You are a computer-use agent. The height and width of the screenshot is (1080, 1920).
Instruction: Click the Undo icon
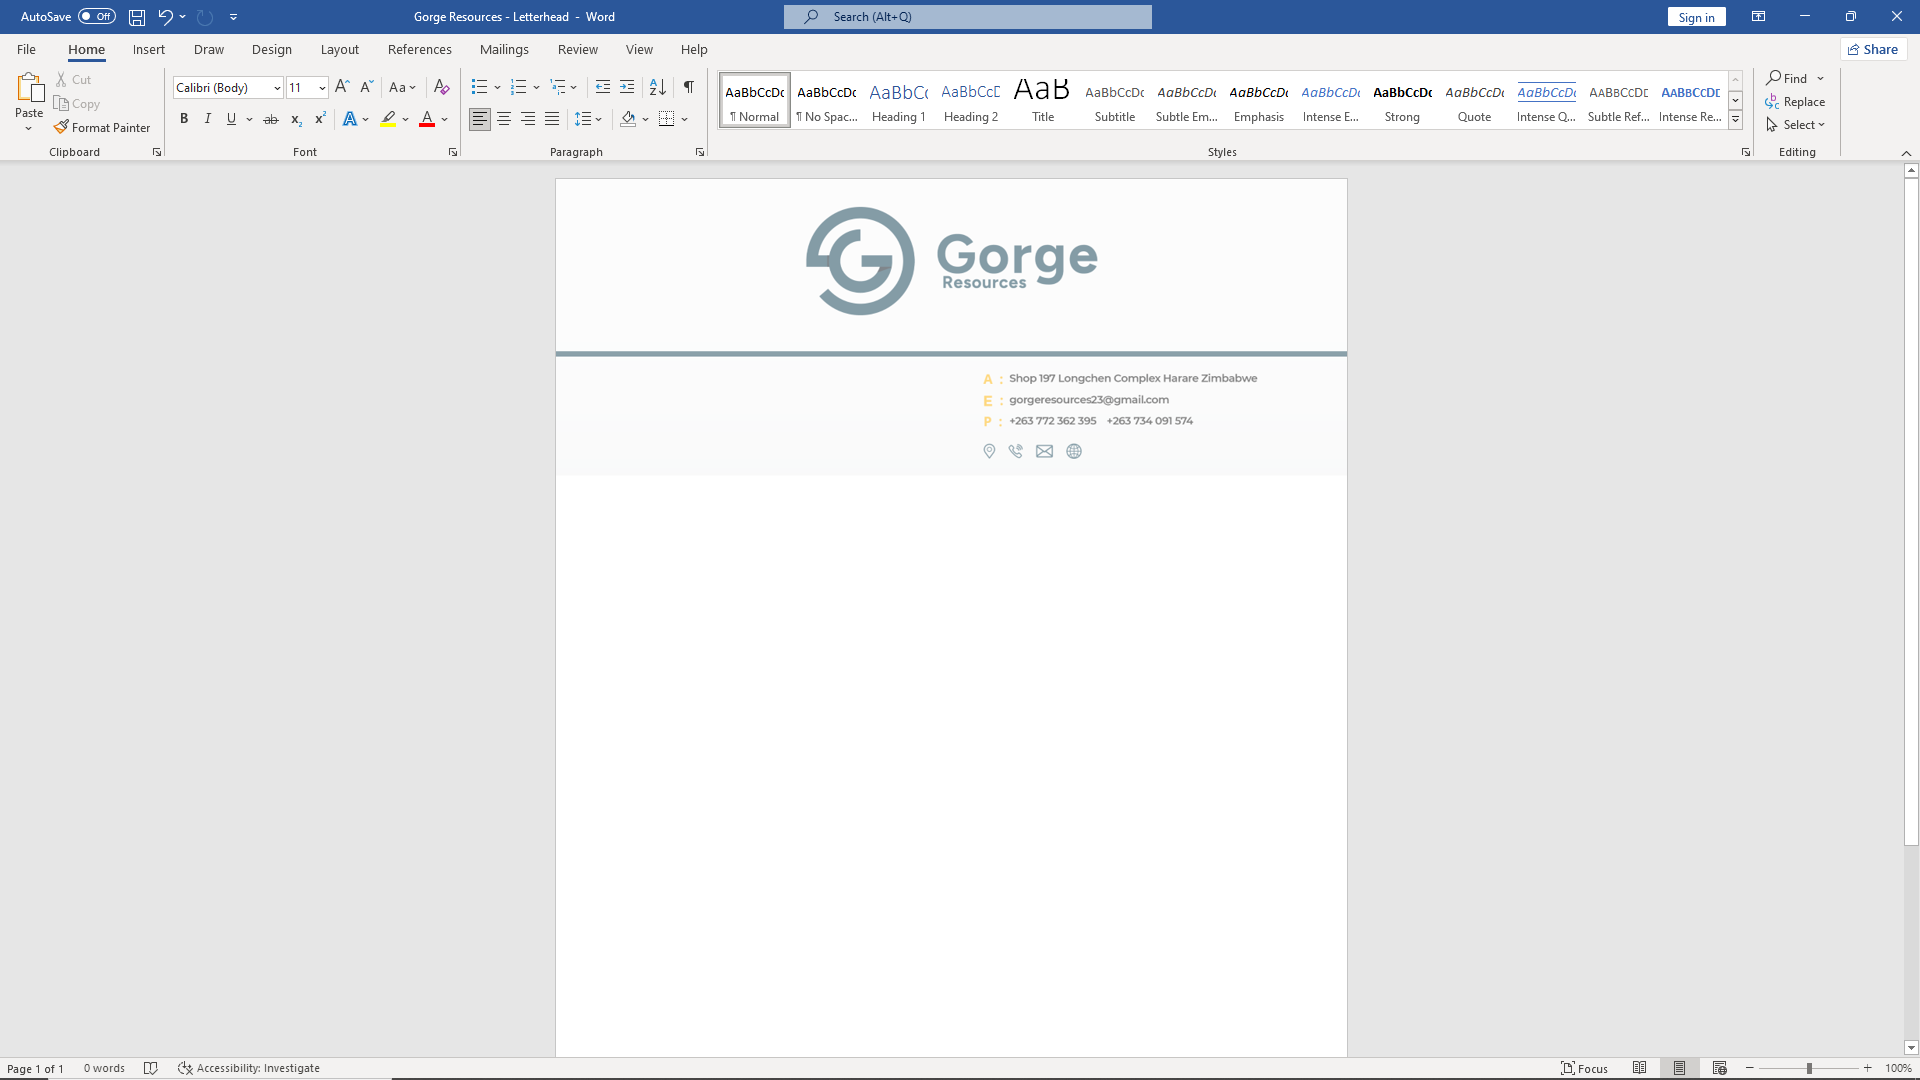[x=165, y=17]
